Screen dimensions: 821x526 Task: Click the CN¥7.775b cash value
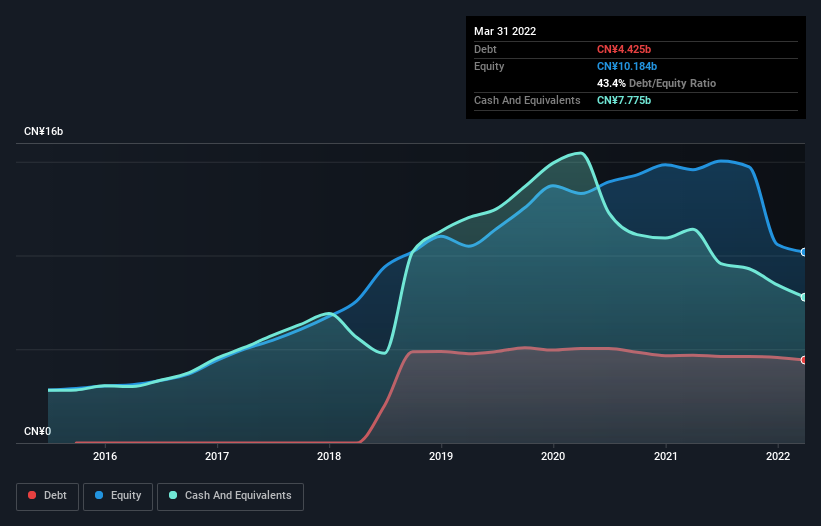pyautogui.click(x=624, y=100)
